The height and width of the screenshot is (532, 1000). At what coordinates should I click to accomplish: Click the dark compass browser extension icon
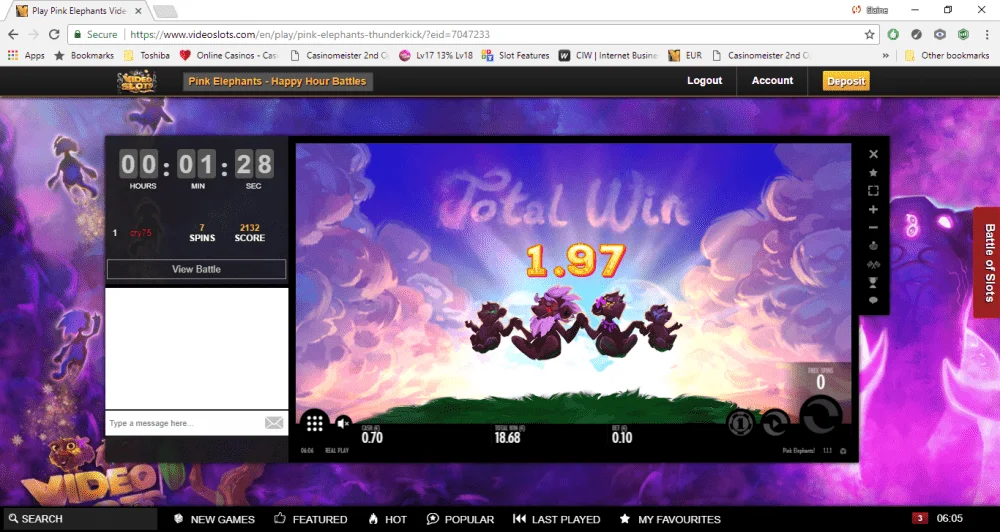click(916, 34)
